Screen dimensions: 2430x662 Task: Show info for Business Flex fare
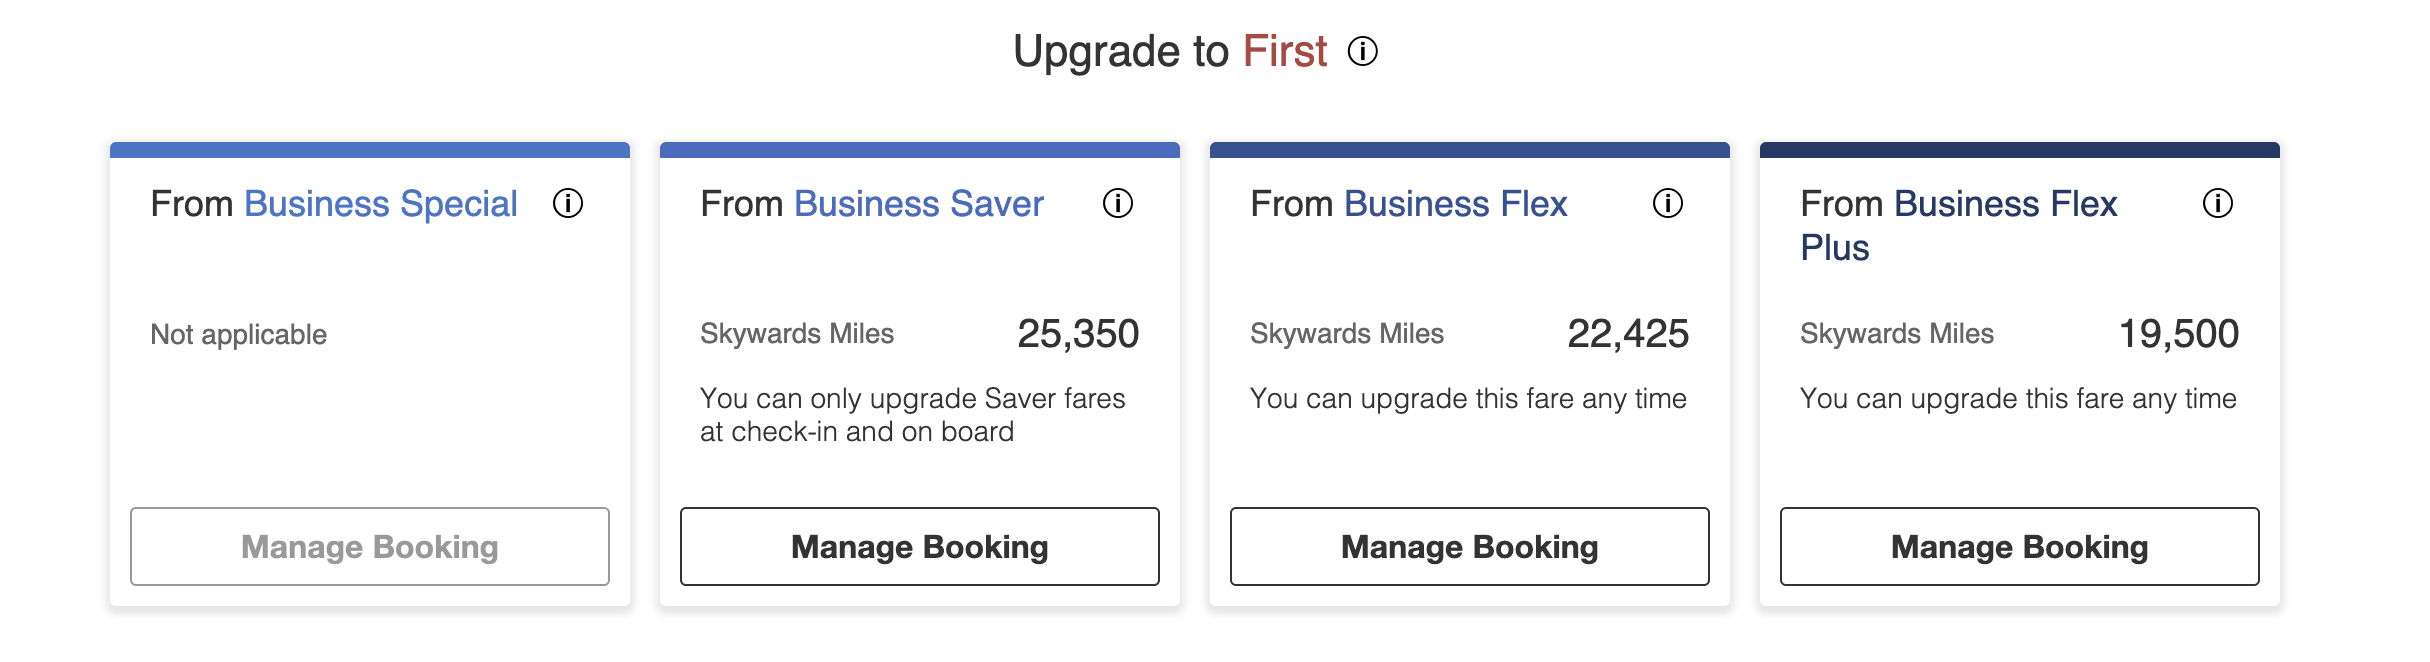pyautogui.click(x=1668, y=204)
